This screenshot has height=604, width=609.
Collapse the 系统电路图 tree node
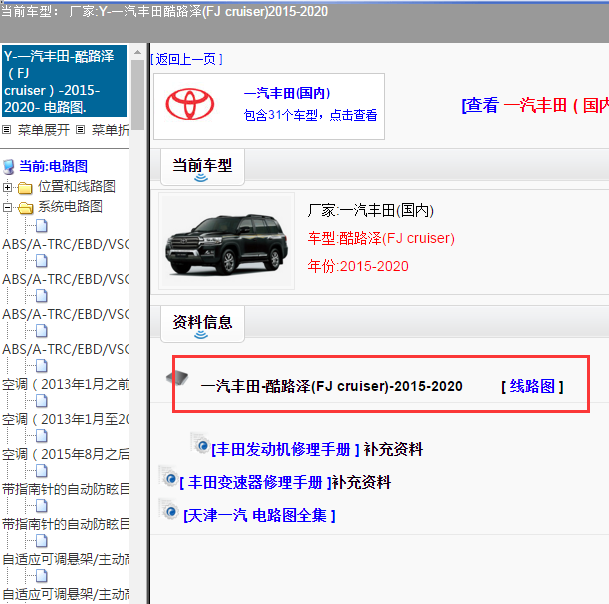point(7,208)
